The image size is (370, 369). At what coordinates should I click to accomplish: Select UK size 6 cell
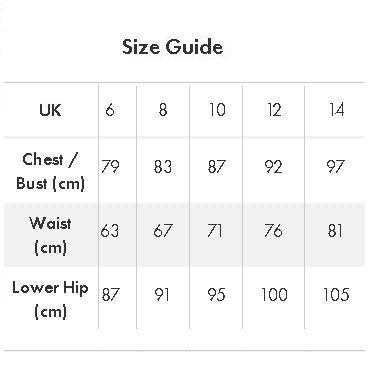110,110
